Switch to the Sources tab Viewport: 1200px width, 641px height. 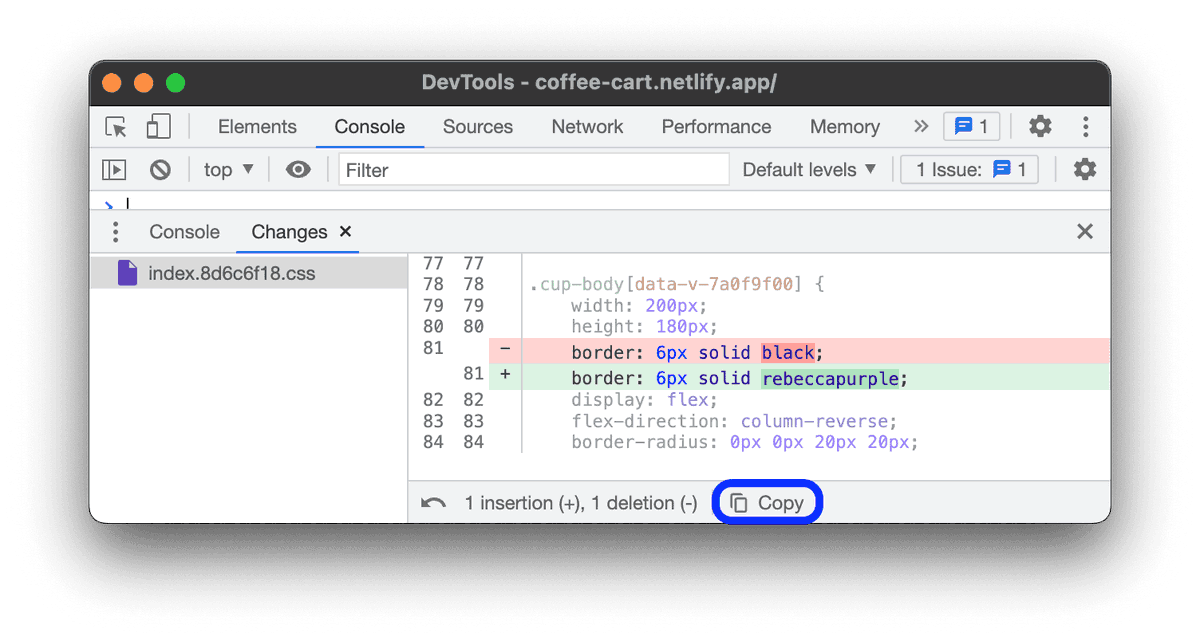click(x=478, y=127)
